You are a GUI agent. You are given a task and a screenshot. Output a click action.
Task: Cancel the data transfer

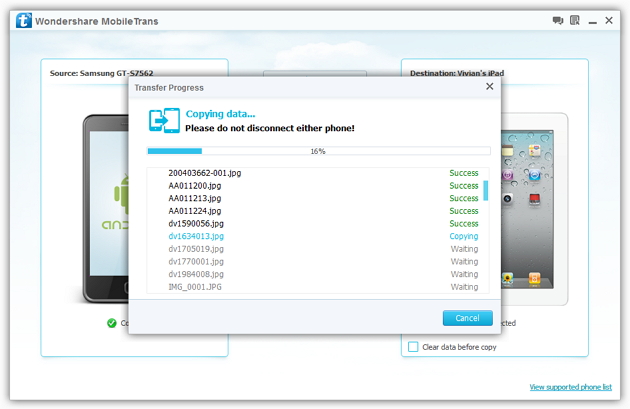[468, 318]
